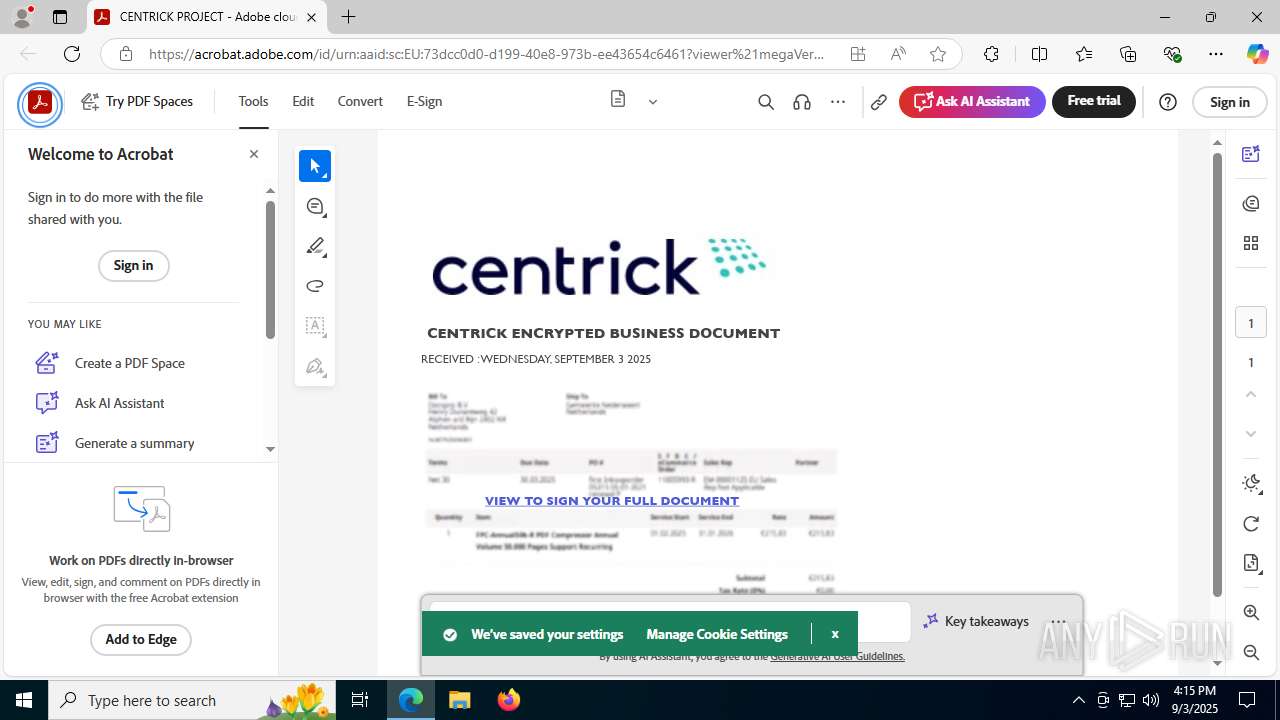This screenshot has width=1280, height=720.
Task: Select the arrow selection tool
Action: (315, 166)
